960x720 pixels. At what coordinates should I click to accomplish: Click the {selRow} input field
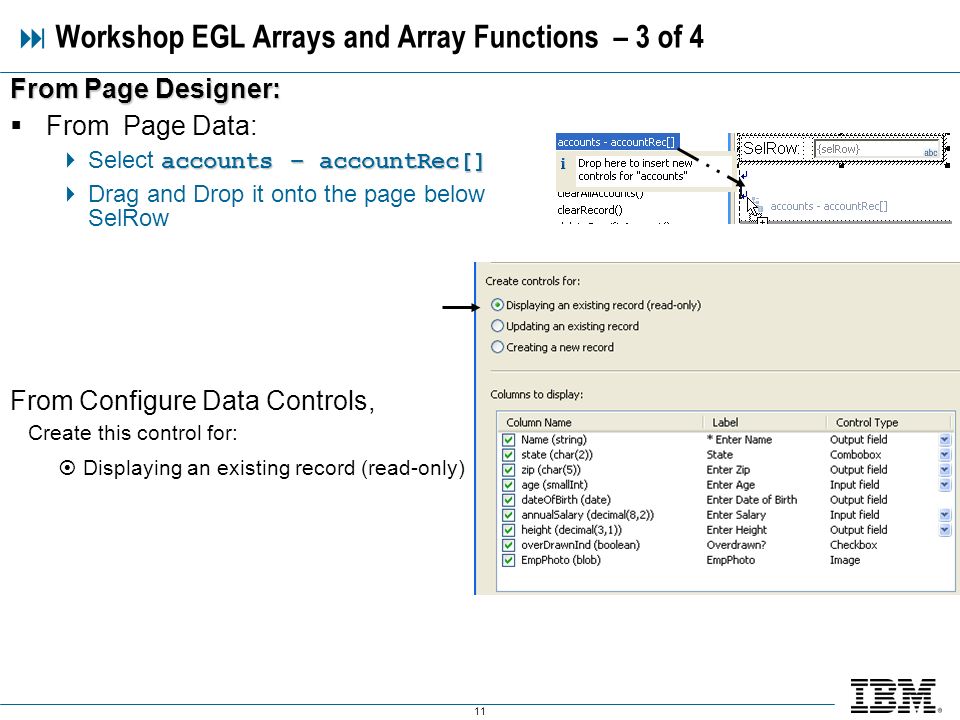[876, 149]
